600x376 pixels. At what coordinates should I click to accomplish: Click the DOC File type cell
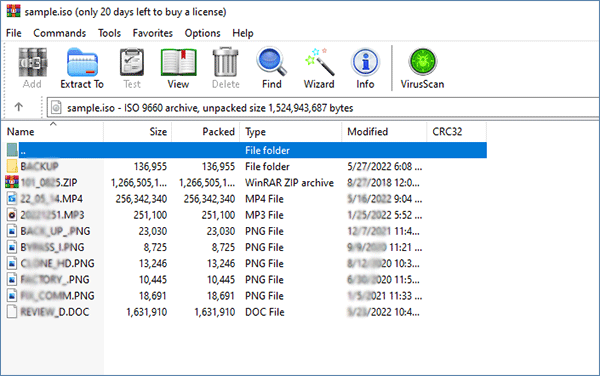point(264,312)
